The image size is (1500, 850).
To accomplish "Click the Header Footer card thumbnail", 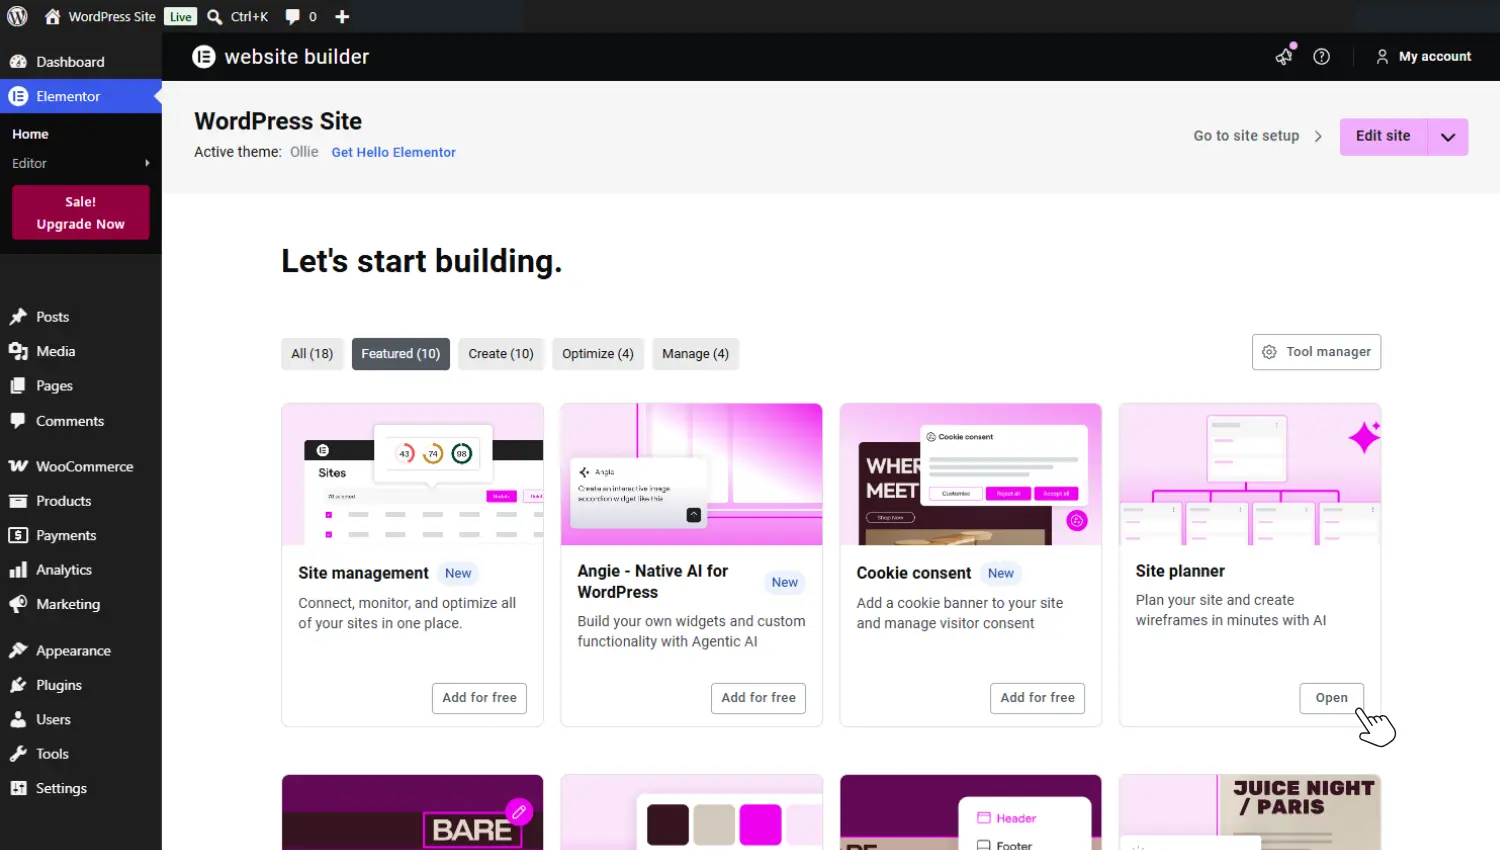I will (x=970, y=812).
